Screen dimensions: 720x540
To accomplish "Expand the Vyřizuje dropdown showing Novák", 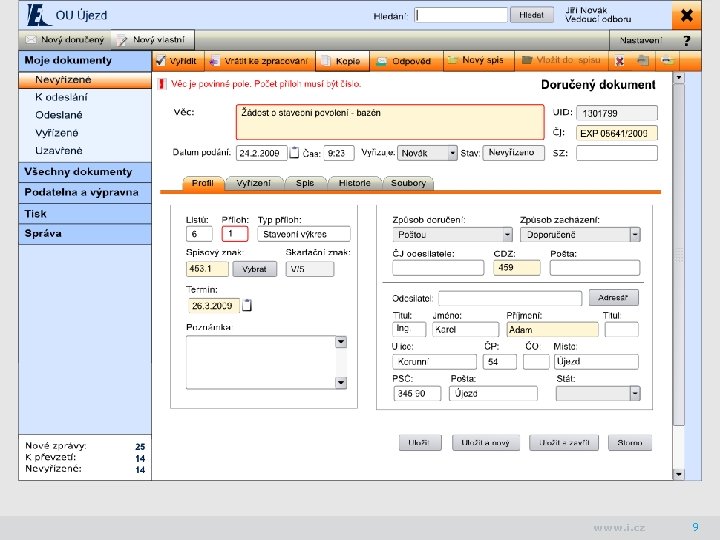I will point(452,153).
